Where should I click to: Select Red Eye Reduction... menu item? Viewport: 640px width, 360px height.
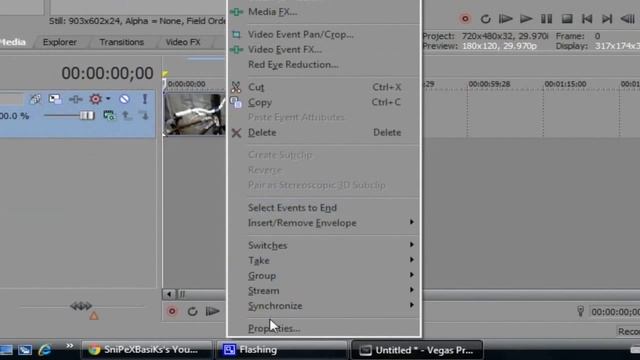(x=293, y=64)
